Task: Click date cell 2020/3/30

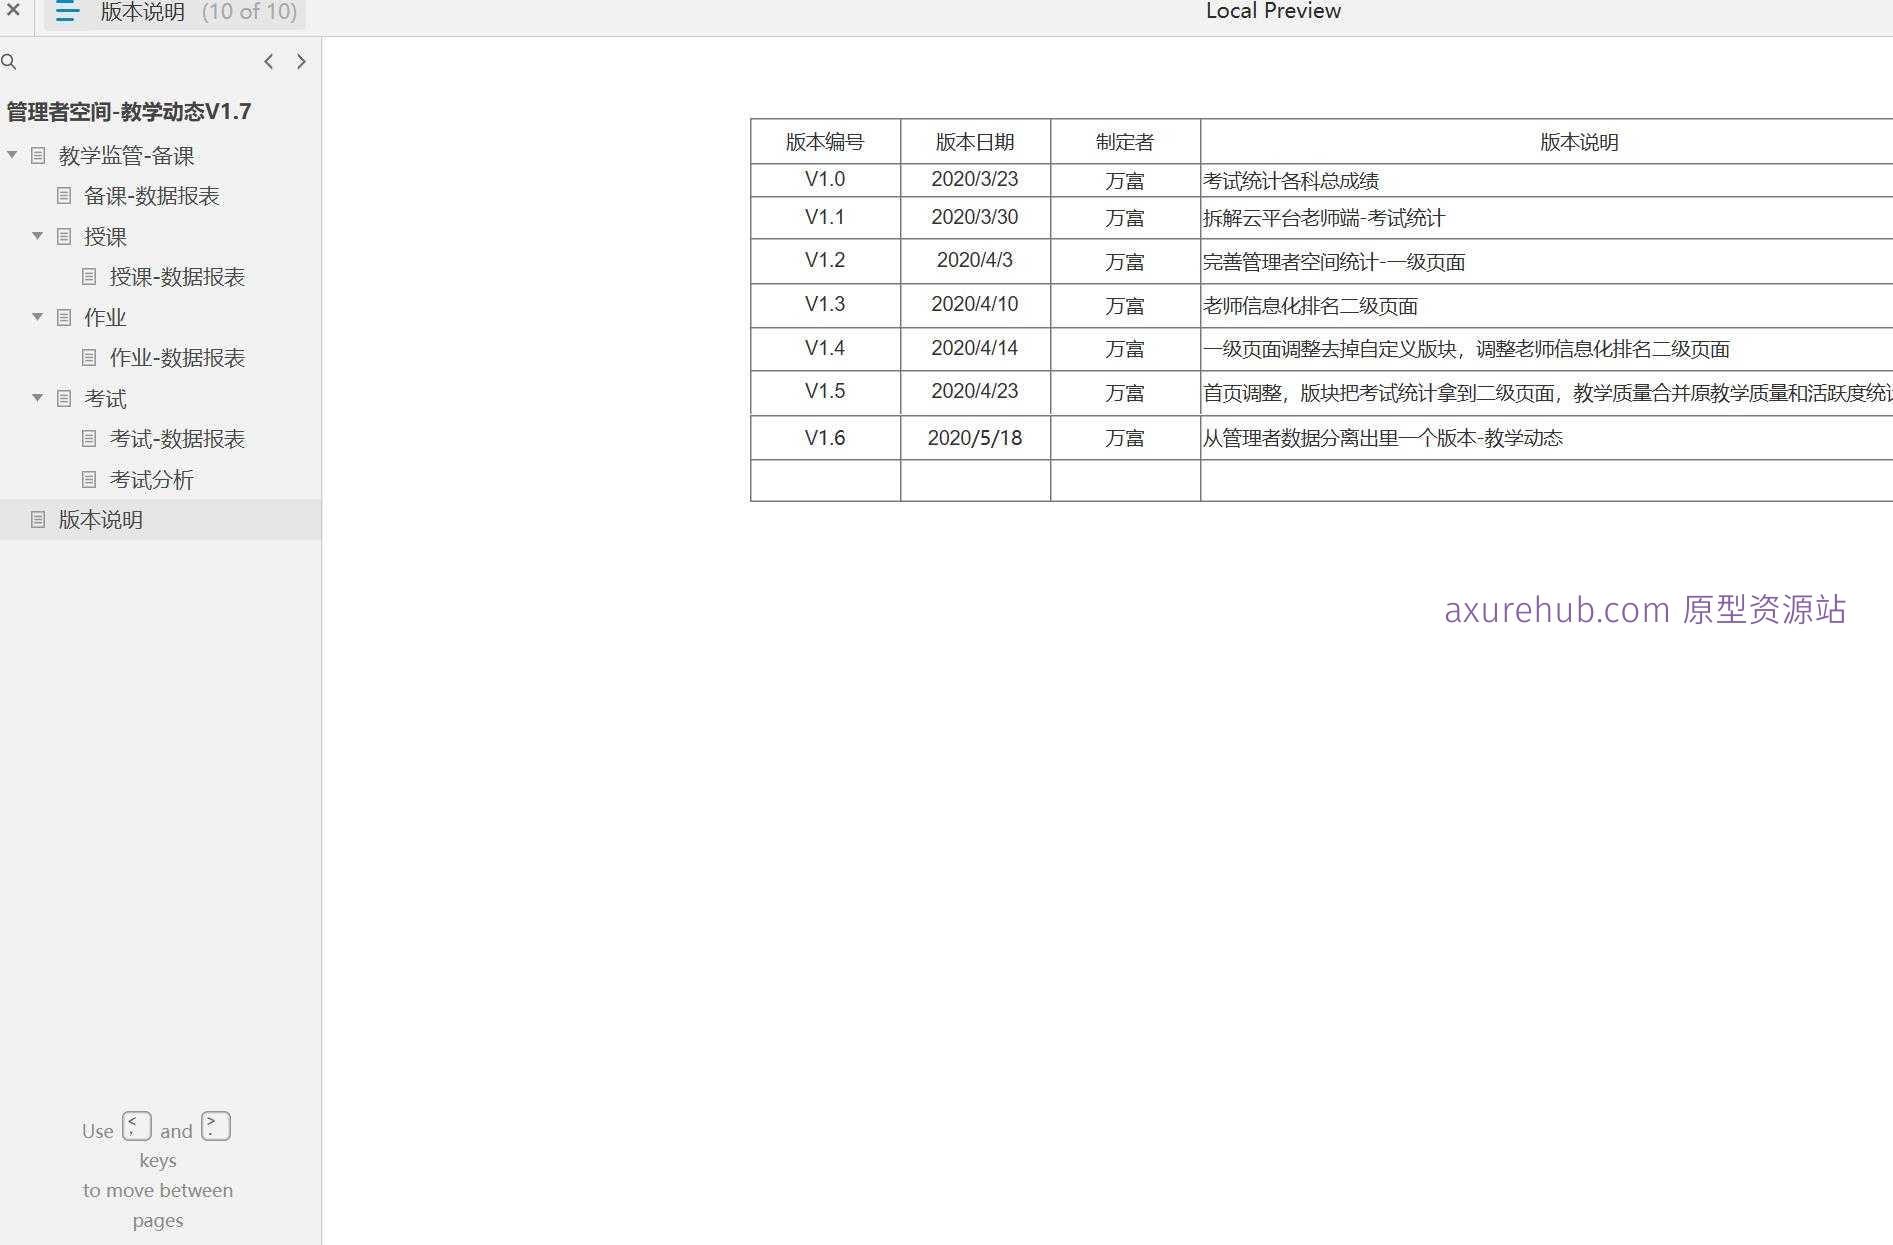Action: [975, 218]
